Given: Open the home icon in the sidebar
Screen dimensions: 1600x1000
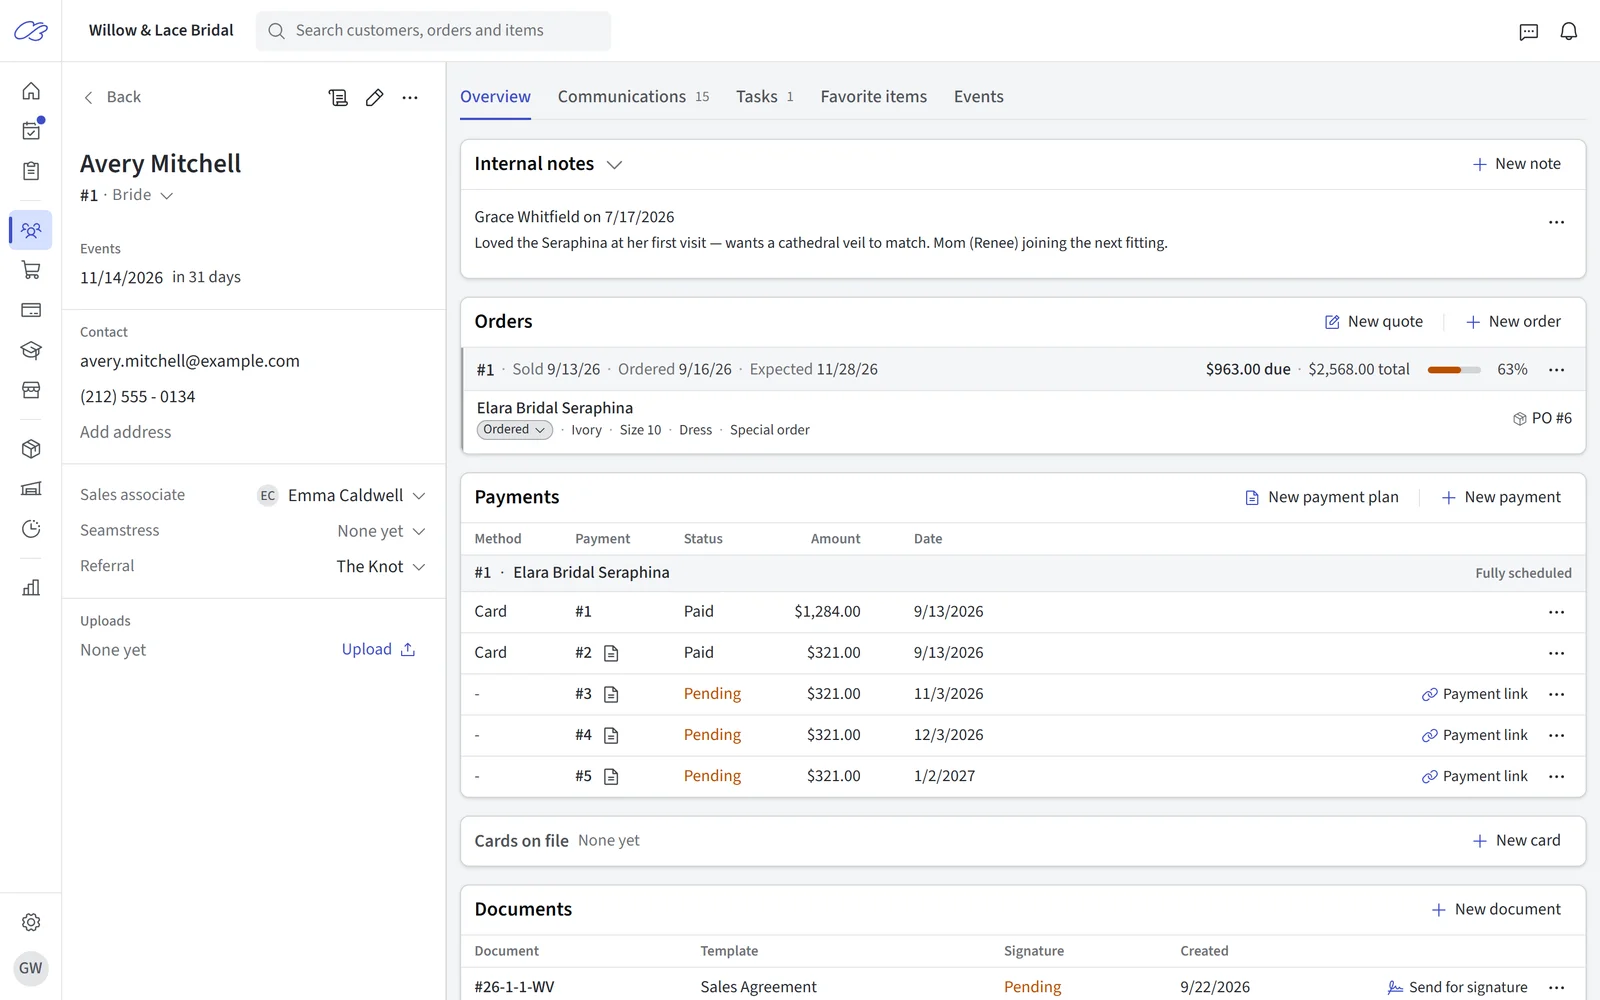Looking at the screenshot, I should coord(31,91).
